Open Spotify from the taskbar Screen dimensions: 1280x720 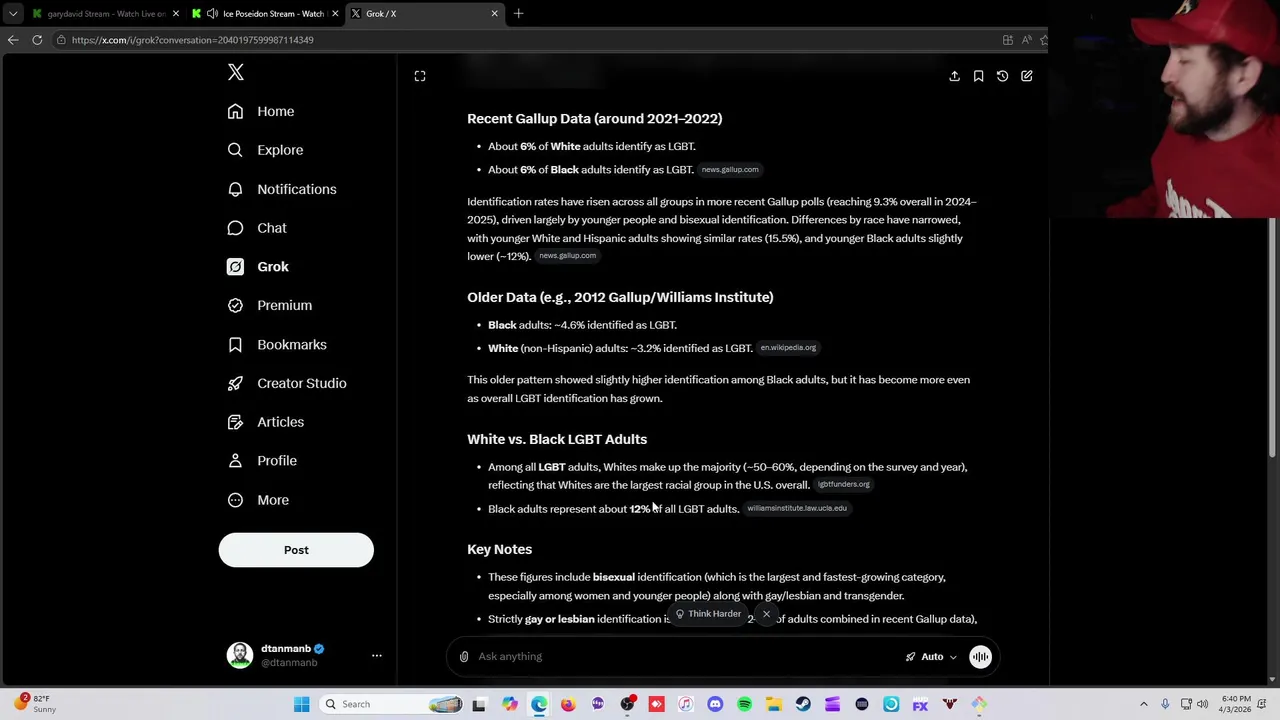click(x=744, y=704)
